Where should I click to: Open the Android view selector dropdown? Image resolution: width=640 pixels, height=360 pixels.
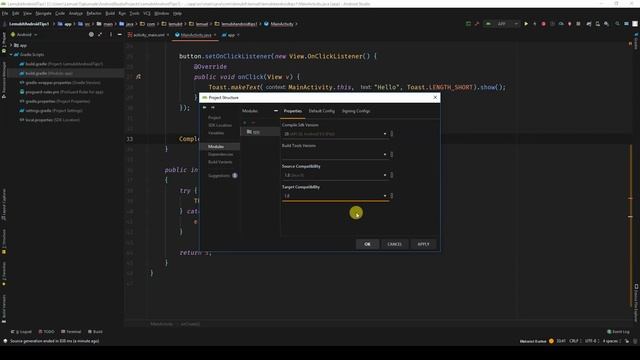pyautogui.click(x=24, y=35)
